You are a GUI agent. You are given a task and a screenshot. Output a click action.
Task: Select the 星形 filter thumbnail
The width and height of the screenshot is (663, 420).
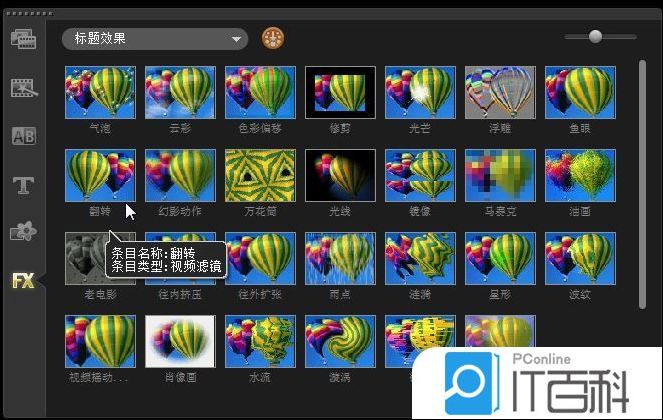pyautogui.click(x=500, y=258)
